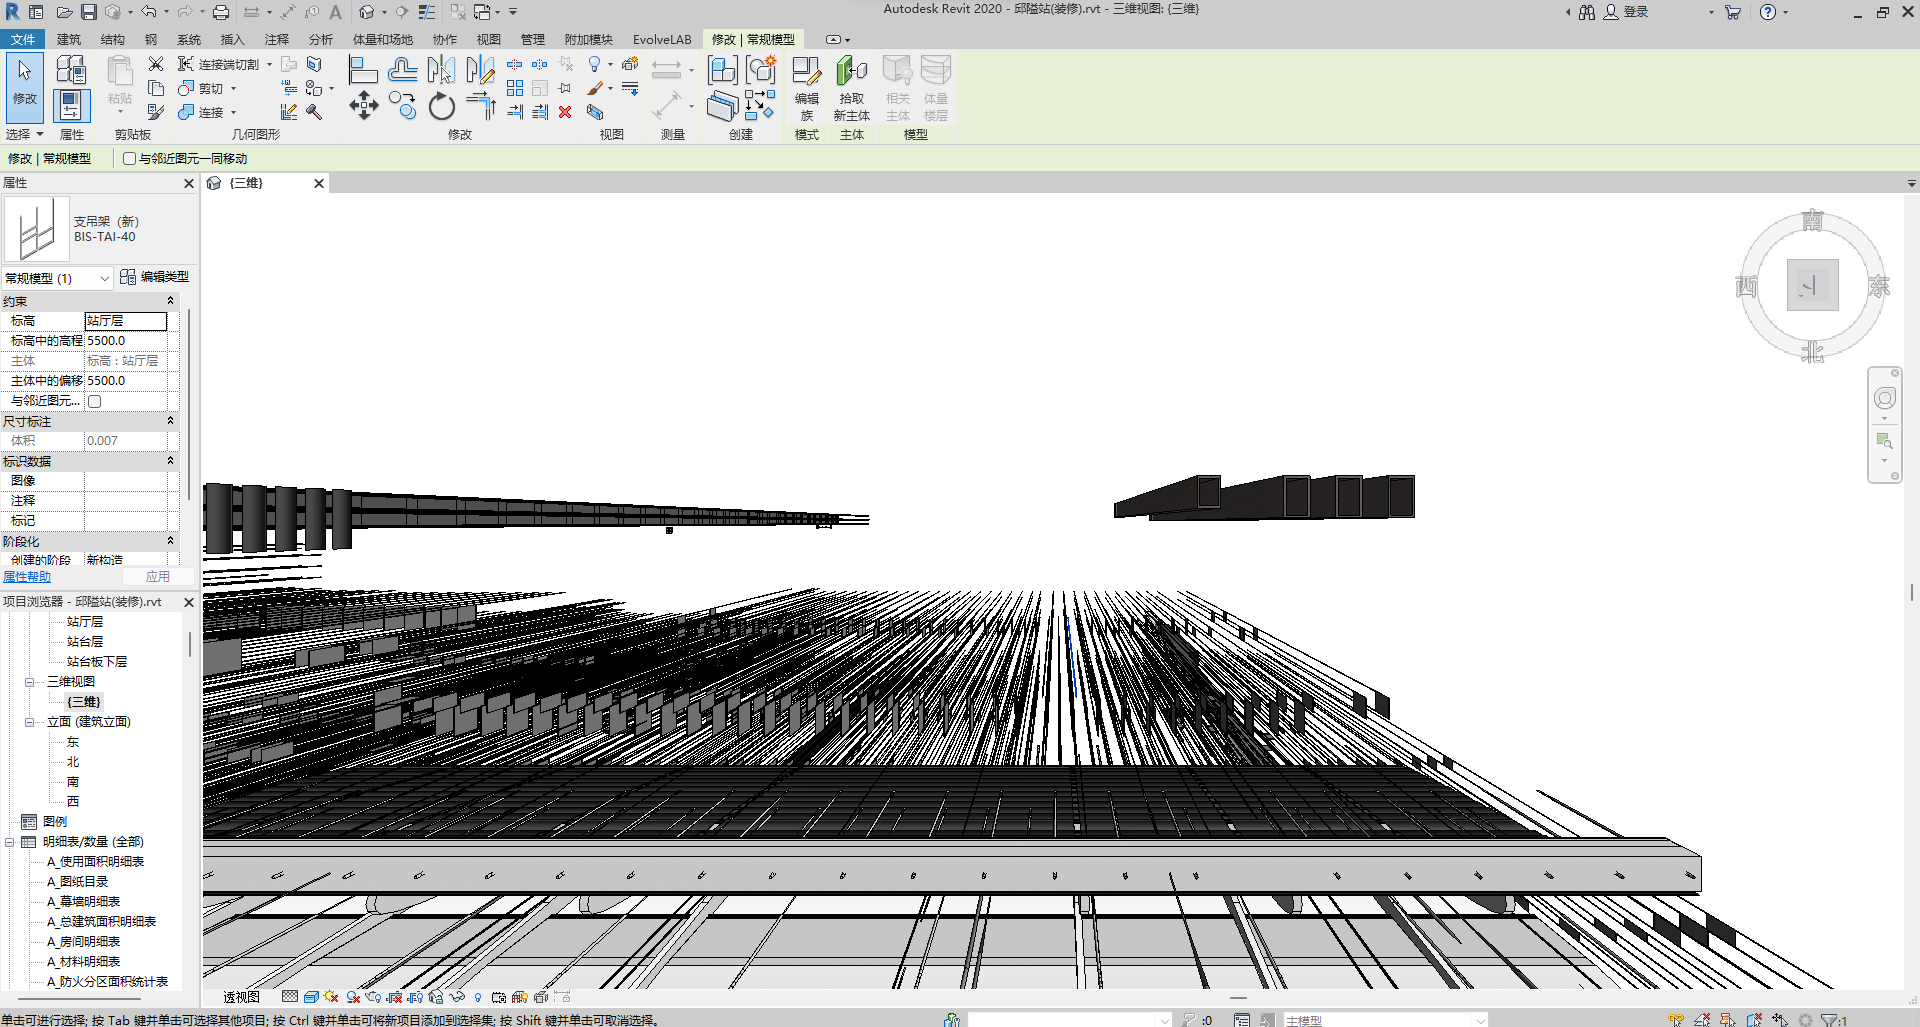Switch to the 视图 ribbon tab

[488, 40]
